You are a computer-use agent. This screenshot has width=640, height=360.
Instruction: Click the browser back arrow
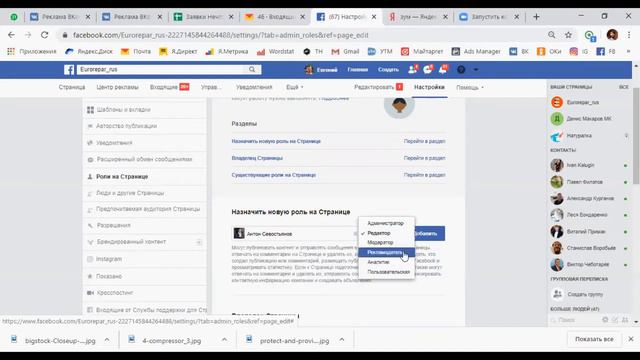coord(11,35)
